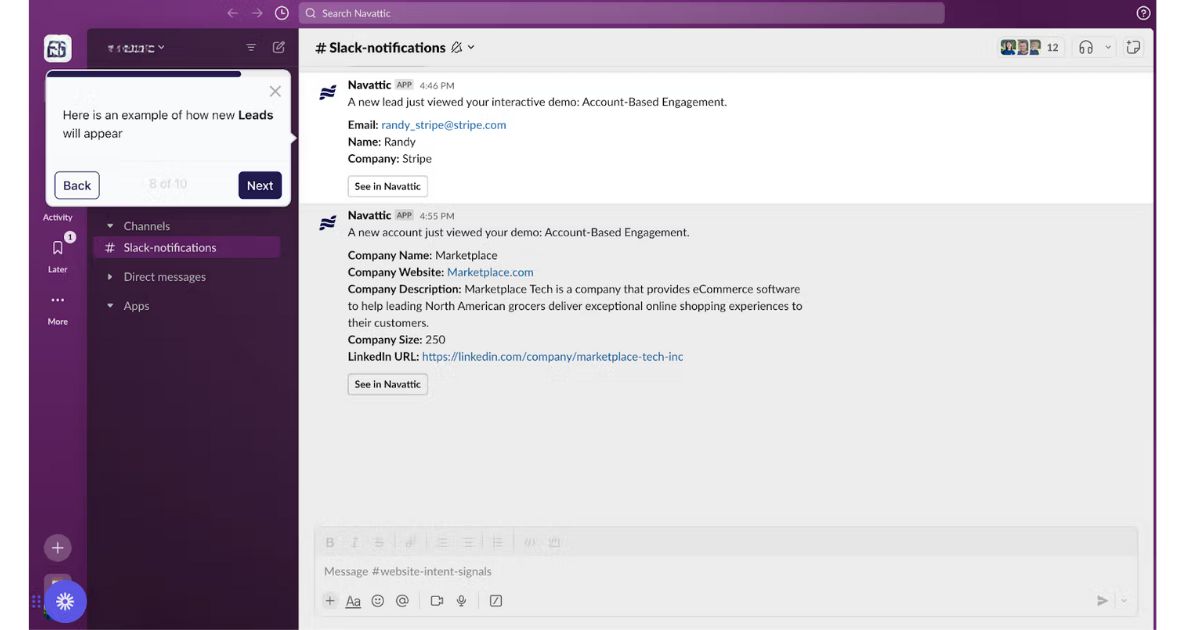1200x630 pixels.
Task: Select the Slack-notifications channel
Action: tap(169, 248)
